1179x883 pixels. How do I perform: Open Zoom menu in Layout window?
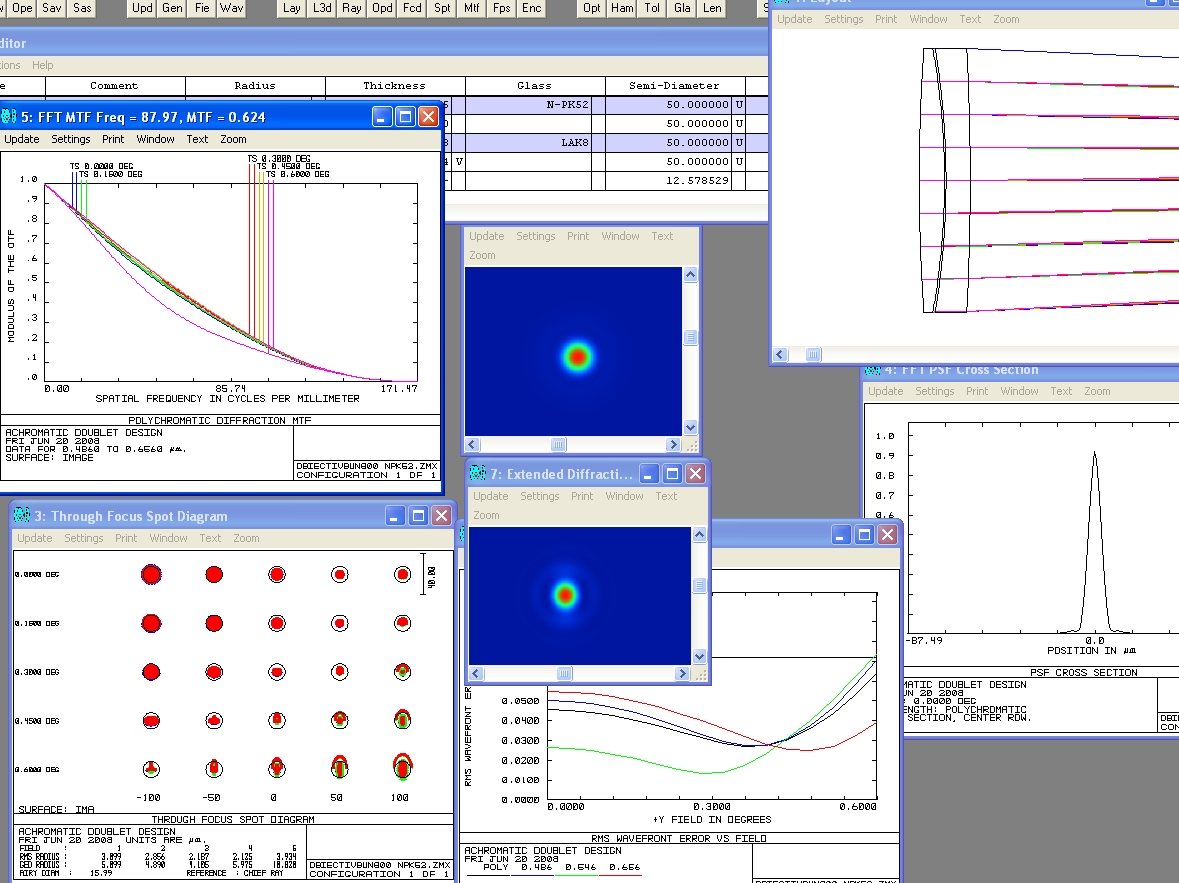coord(1005,20)
